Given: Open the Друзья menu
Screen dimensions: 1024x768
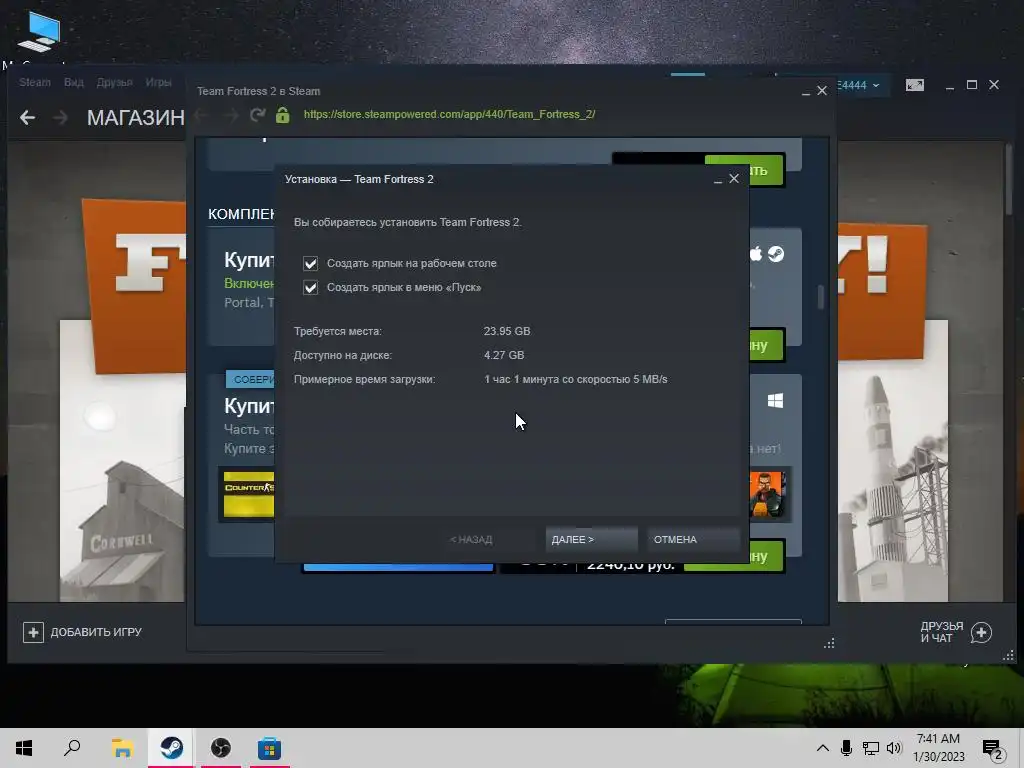Looking at the screenshot, I should coord(114,82).
